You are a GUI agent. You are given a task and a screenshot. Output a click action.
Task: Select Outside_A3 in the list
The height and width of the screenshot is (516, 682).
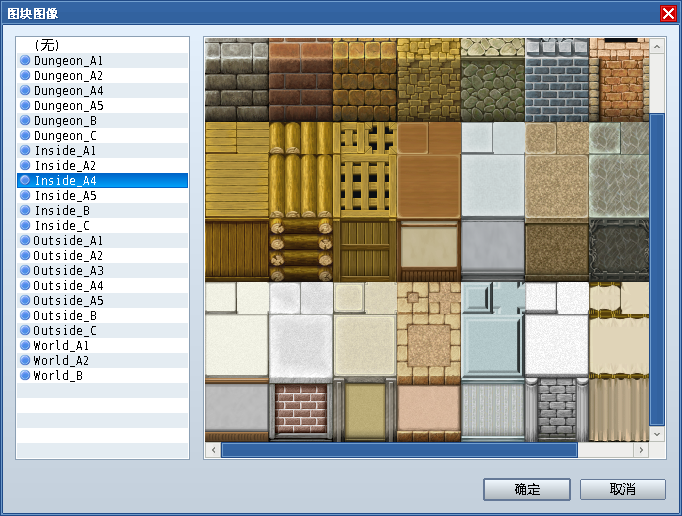pyautogui.click(x=103, y=271)
